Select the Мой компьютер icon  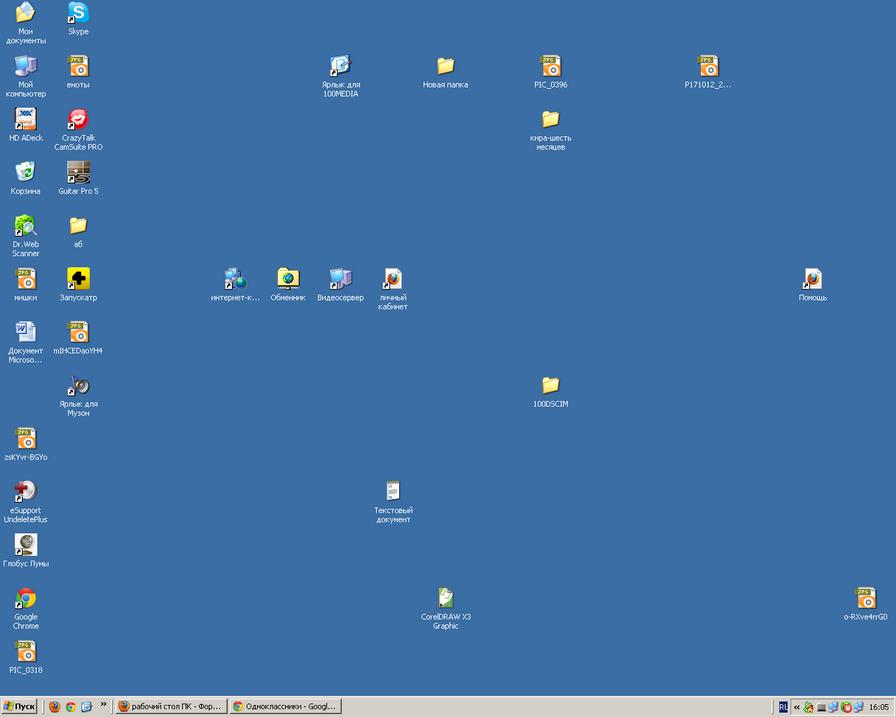pyautogui.click(x=25, y=67)
